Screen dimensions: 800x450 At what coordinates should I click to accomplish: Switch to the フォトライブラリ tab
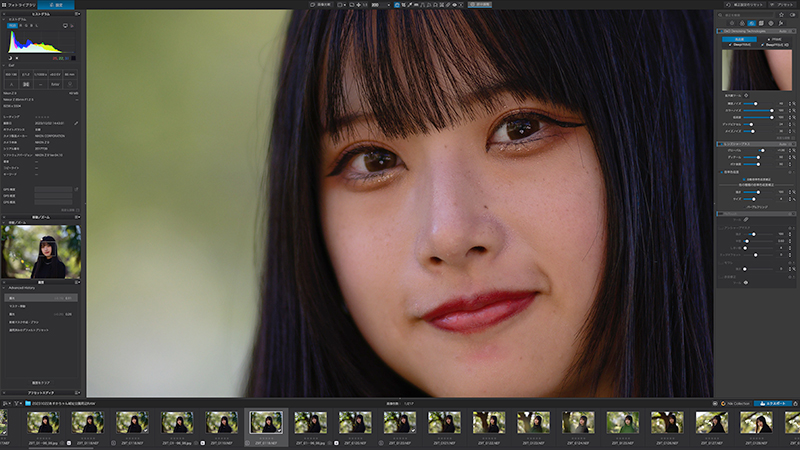tap(19, 5)
